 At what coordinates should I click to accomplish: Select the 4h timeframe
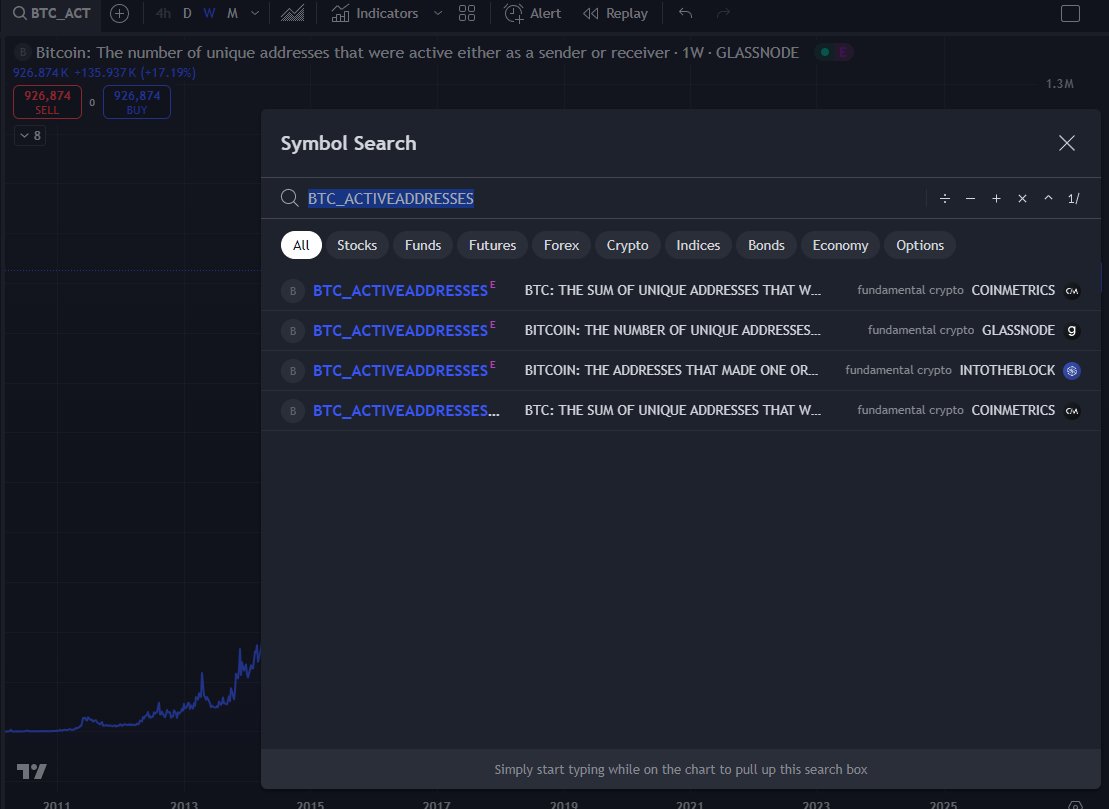pos(163,13)
